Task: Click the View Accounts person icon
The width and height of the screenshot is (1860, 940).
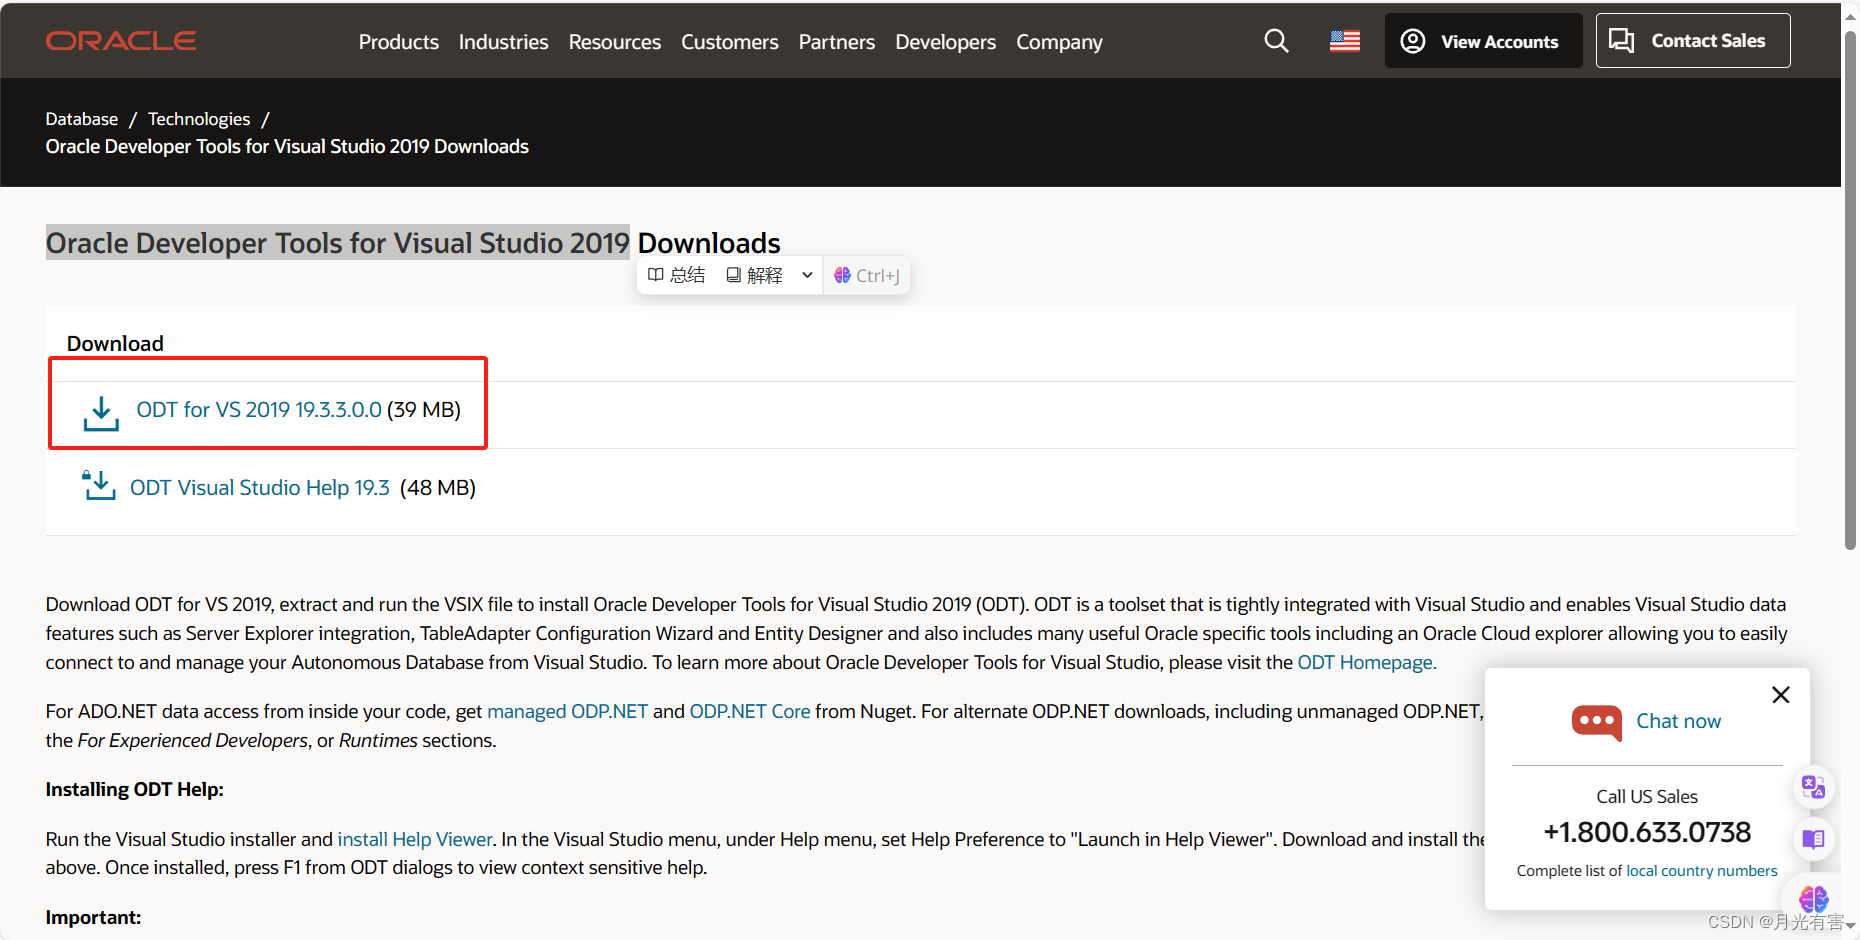Action: coord(1412,40)
